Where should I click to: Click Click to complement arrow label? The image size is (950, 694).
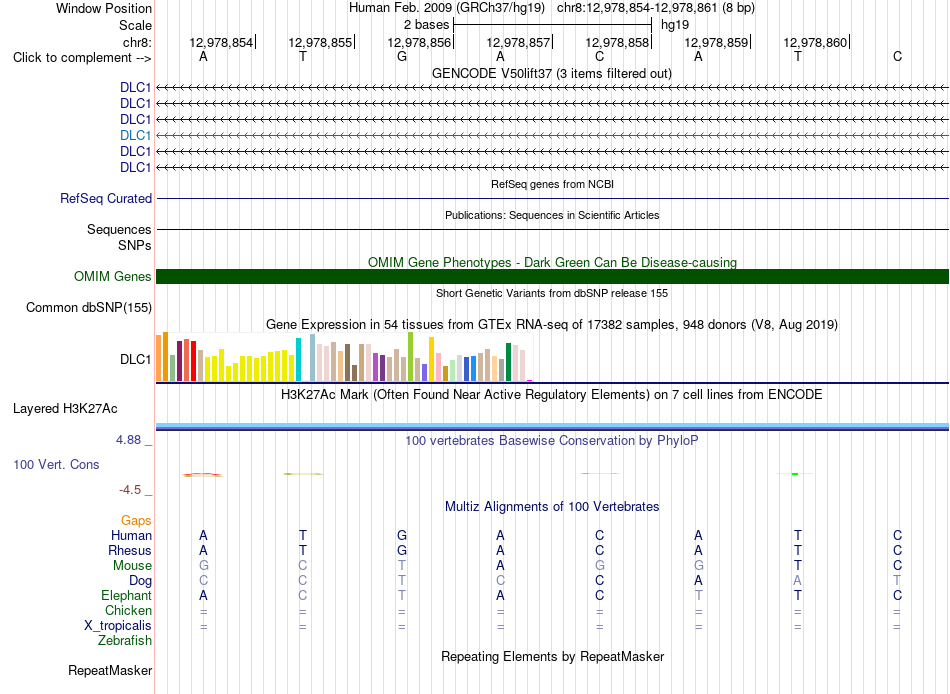pyautogui.click(x=82, y=58)
